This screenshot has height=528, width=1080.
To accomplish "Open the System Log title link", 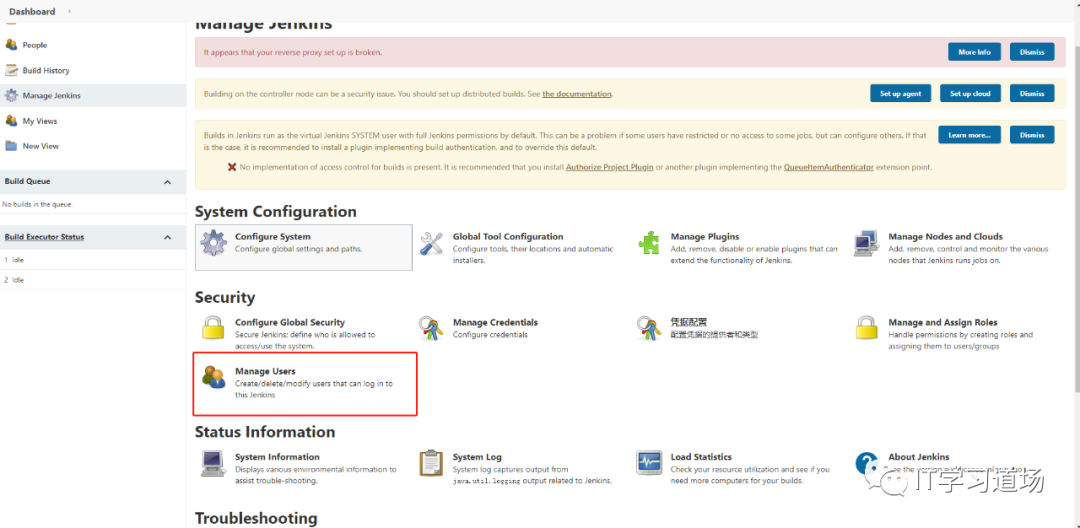I will click(477, 456).
